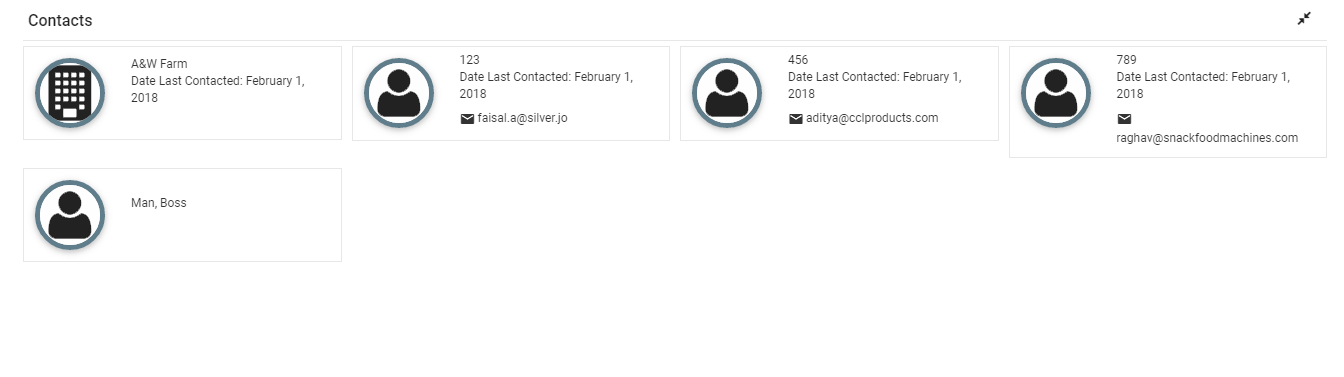Viewport: 1344px width, 377px height.
Task: Click the person avatar for contact 789
Action: coord(1056,93)
